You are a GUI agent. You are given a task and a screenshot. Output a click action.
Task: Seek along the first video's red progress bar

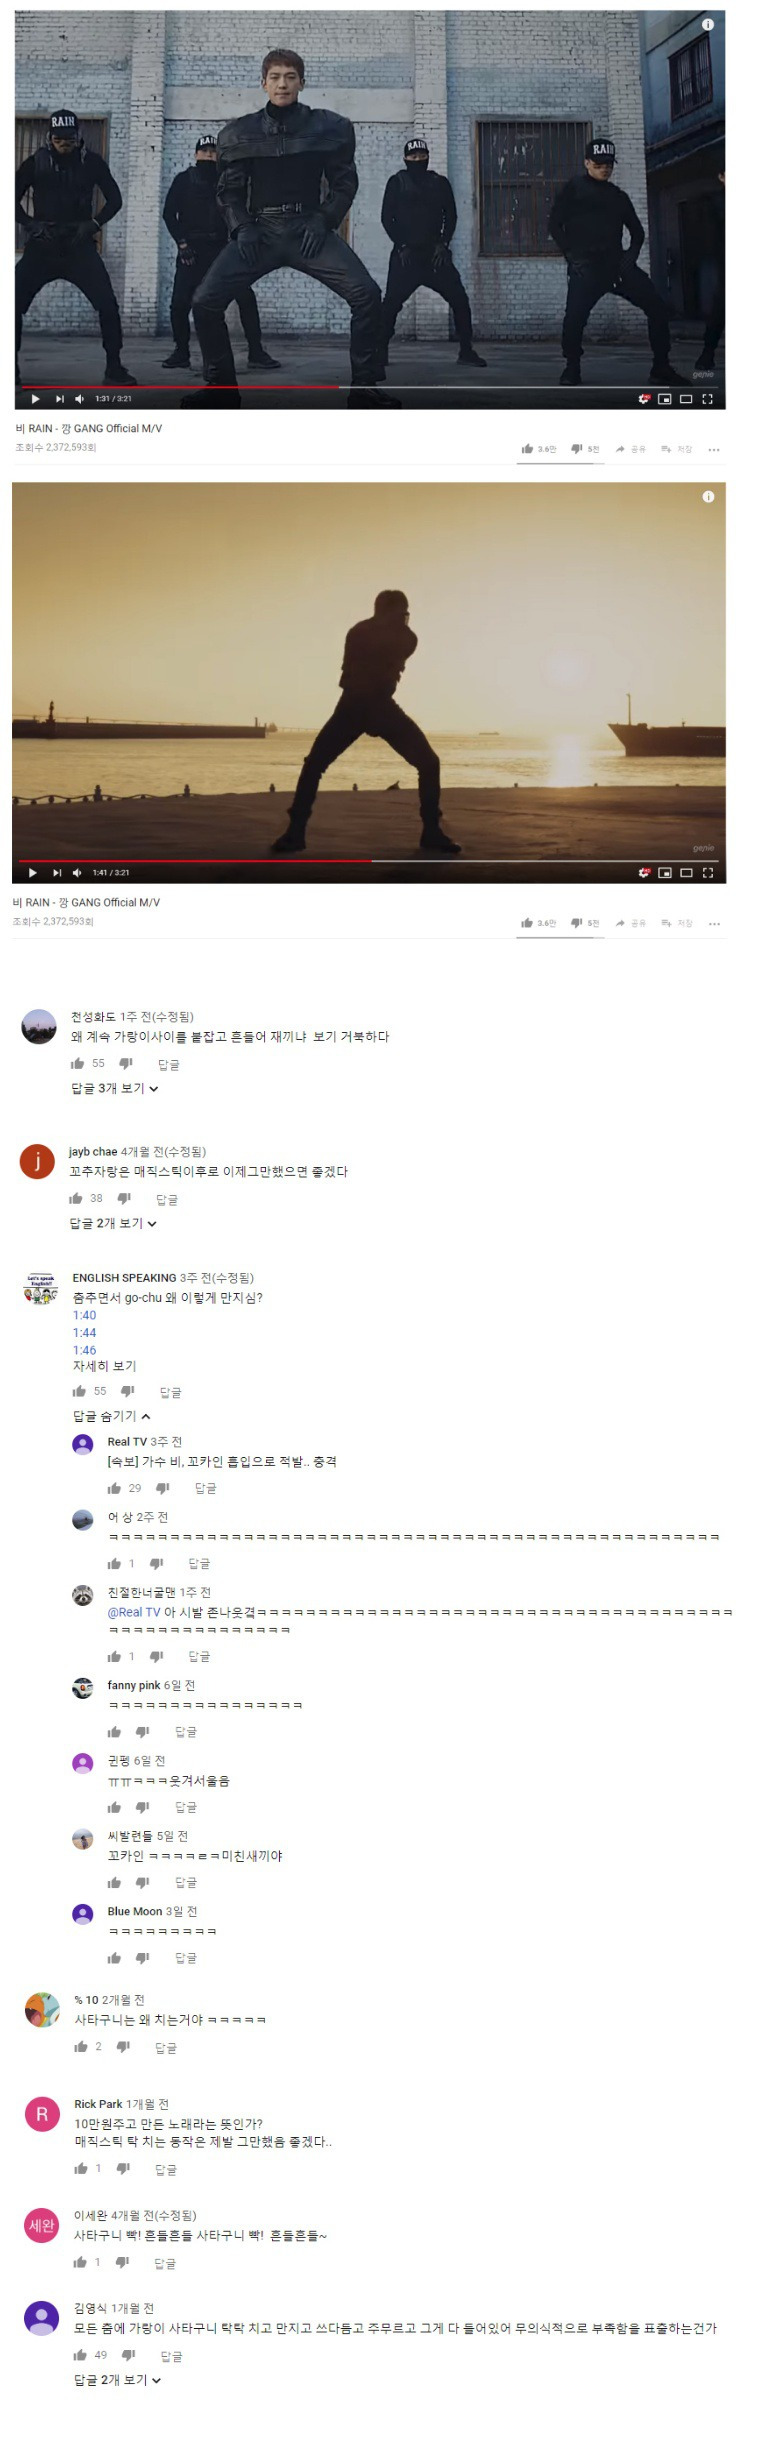[180, 387]
